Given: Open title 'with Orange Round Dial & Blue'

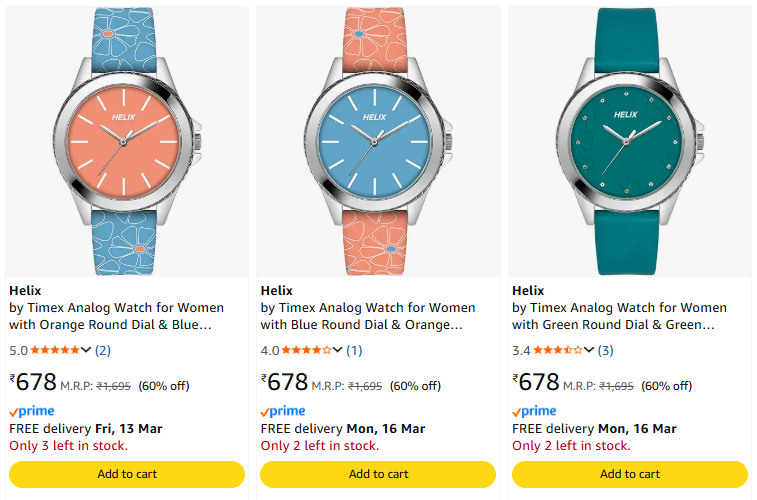Looking at the screenshot, I should 110,325.
